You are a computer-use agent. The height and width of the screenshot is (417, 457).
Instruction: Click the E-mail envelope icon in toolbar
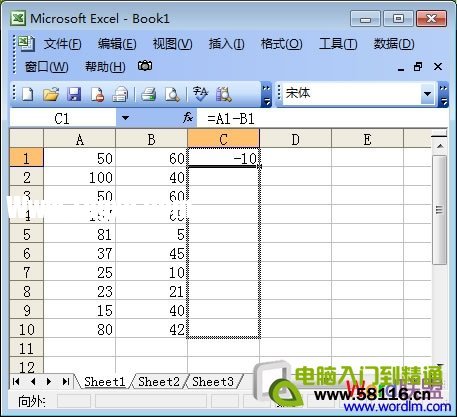pos(120,94)
